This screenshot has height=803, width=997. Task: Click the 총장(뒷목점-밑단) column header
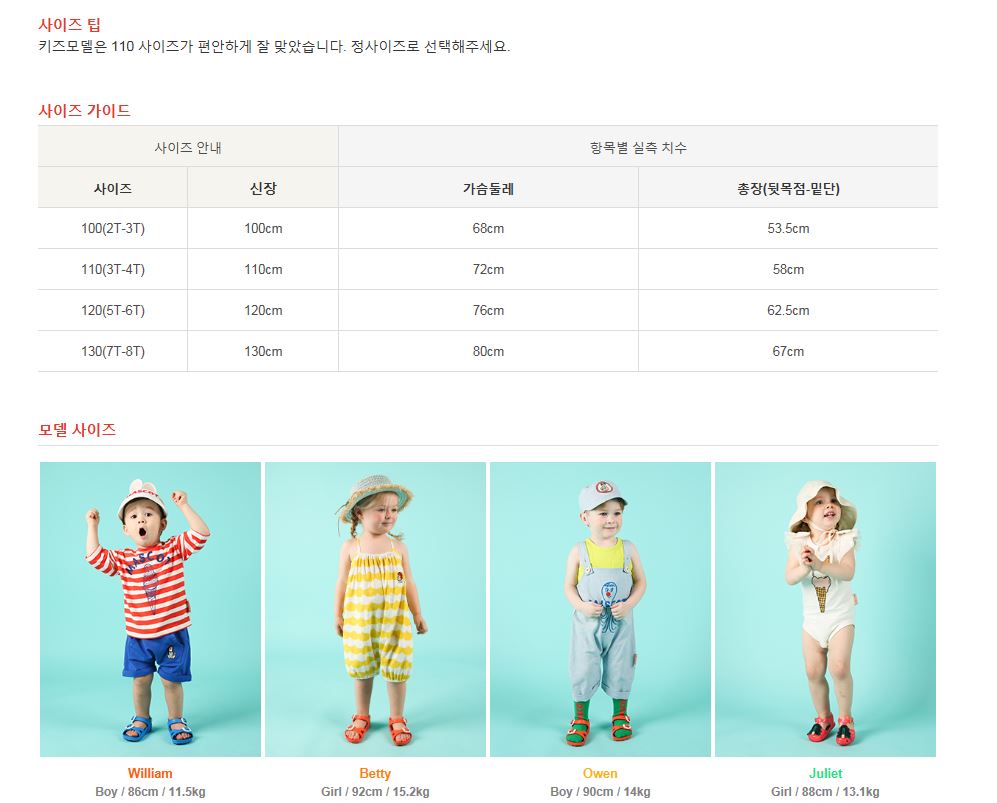tap(788, 188)
